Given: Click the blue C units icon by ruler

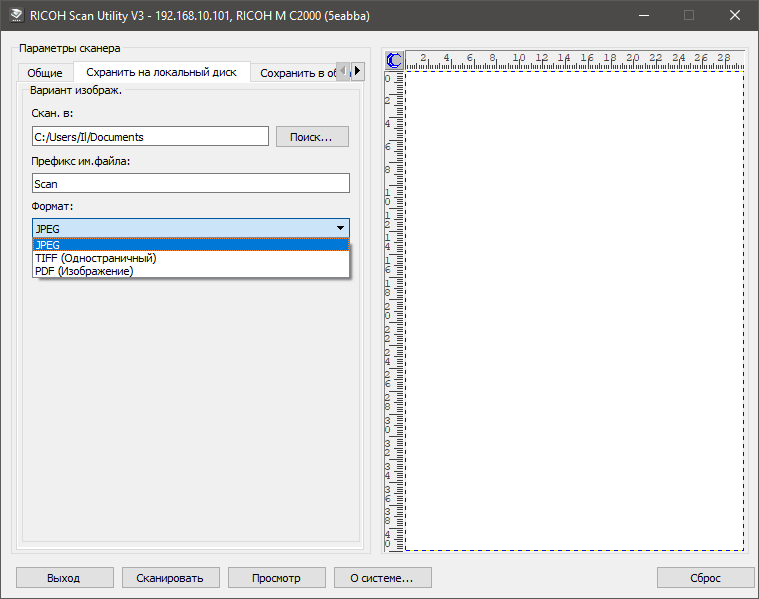Looking at the screenshot, I should pos(394,61).
